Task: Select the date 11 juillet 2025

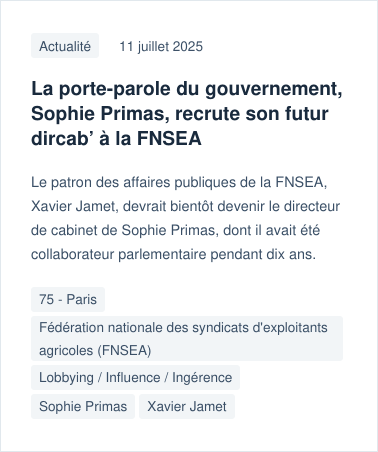Action: pyautogui.click(x=161, y=46)
